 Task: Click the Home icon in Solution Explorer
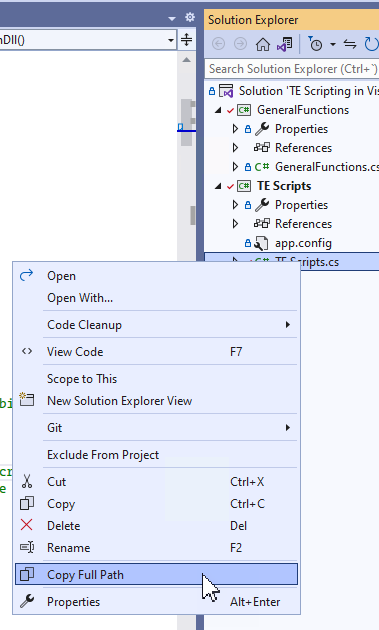tap(263, 44)
